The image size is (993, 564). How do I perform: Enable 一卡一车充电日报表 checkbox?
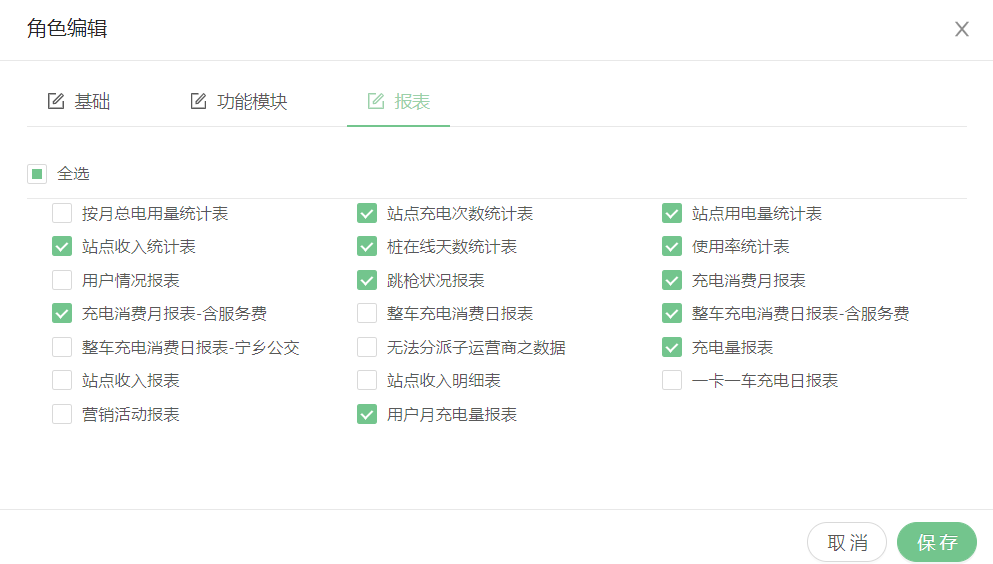[672, 381]
